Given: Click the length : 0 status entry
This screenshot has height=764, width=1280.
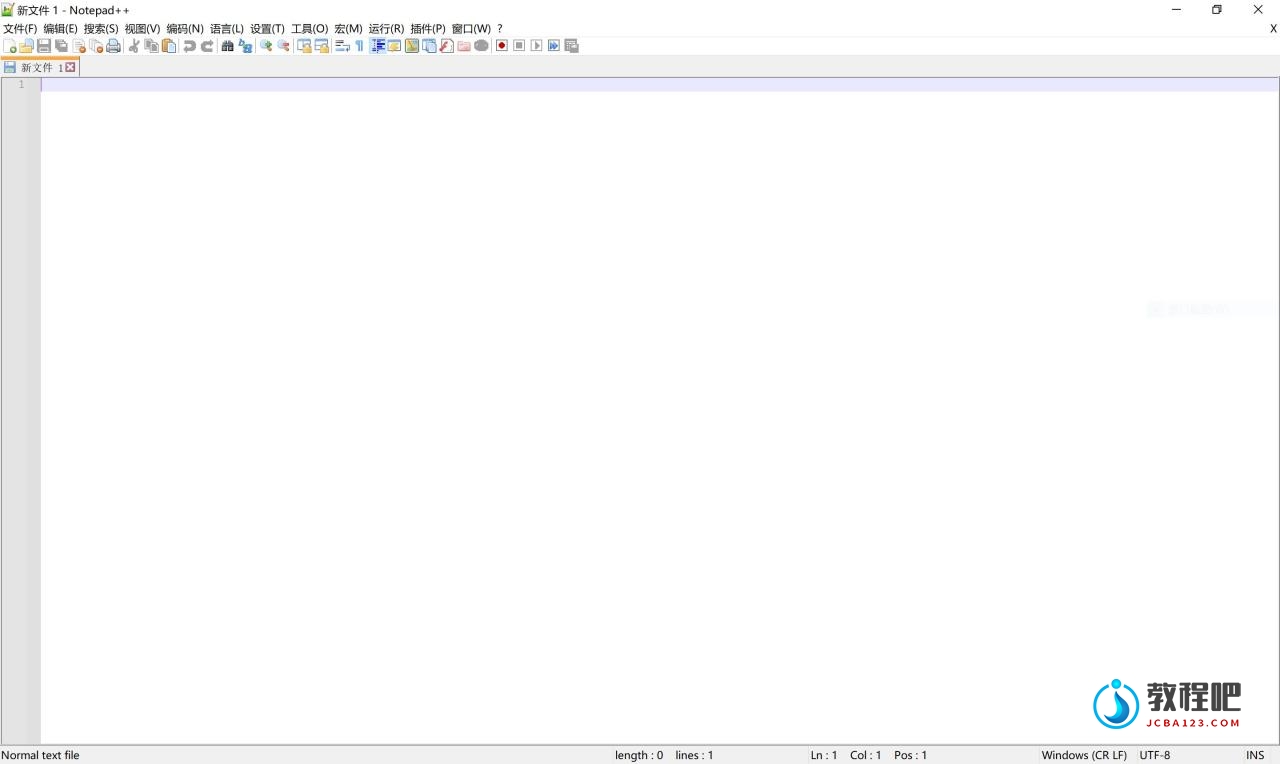Looking at the screenshot, I should pyautogui.click(x=639, y=755).
